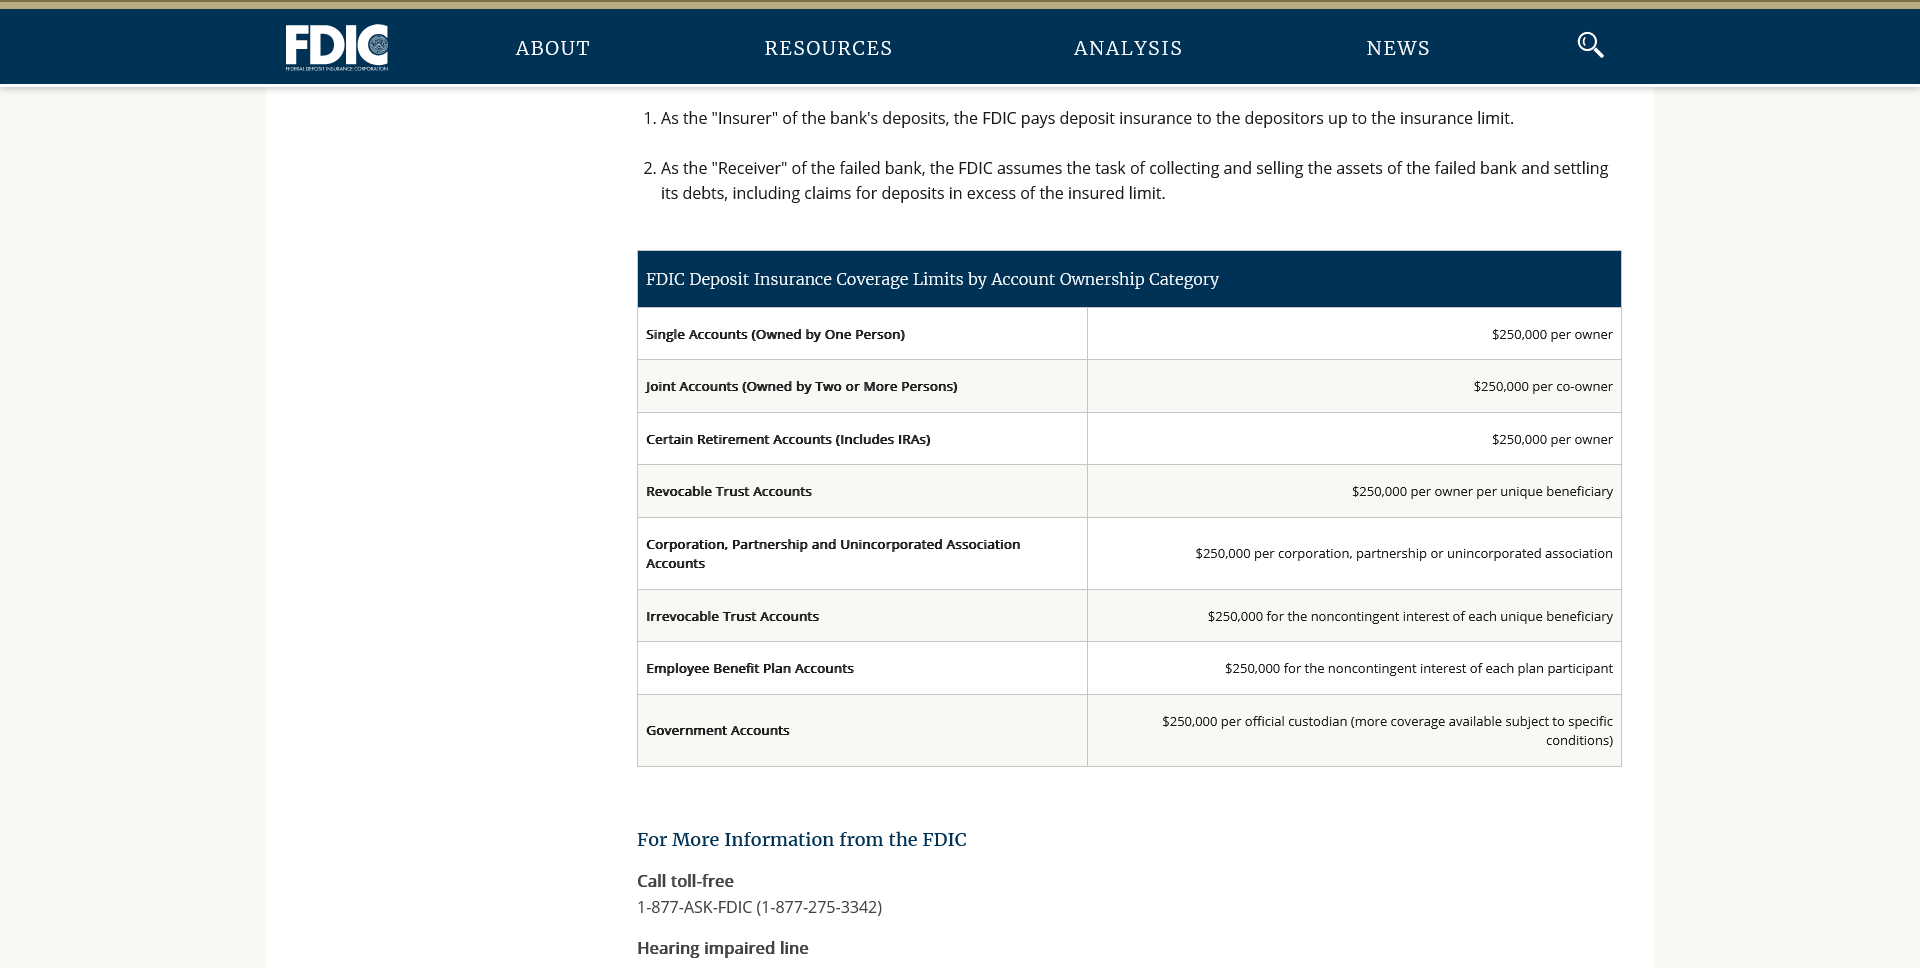Click the list item about FDIC as 'Insurer'
The image size is (1920, 968).
tap(1087, 118)
